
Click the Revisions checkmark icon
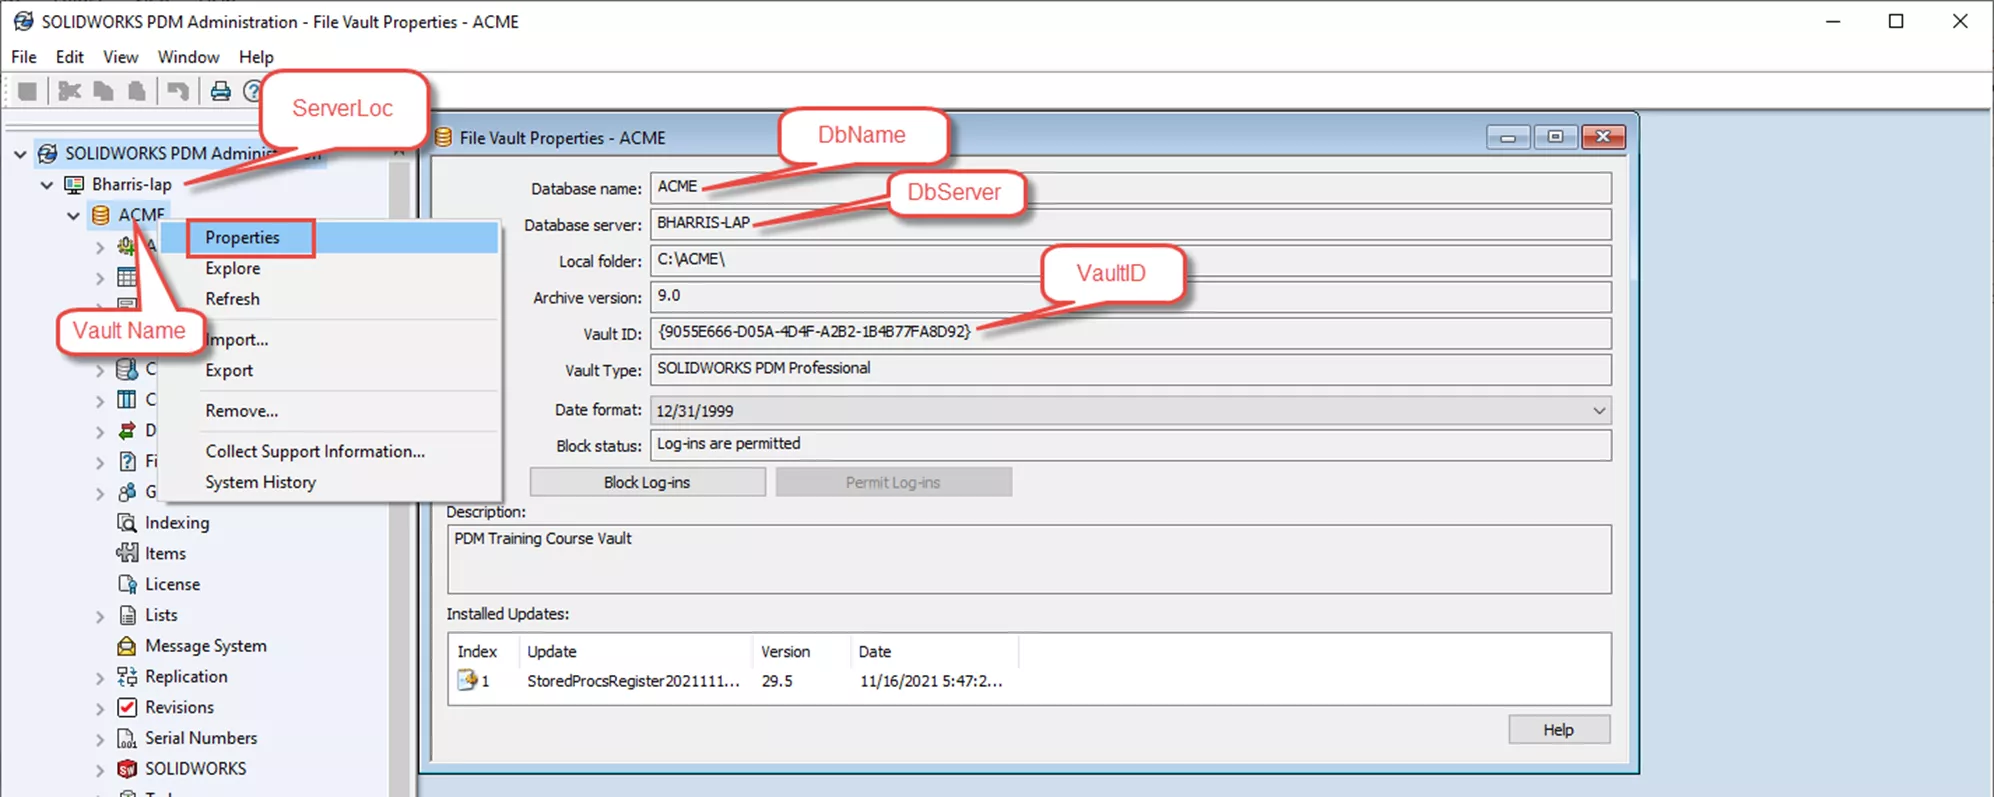click(127, 708)
